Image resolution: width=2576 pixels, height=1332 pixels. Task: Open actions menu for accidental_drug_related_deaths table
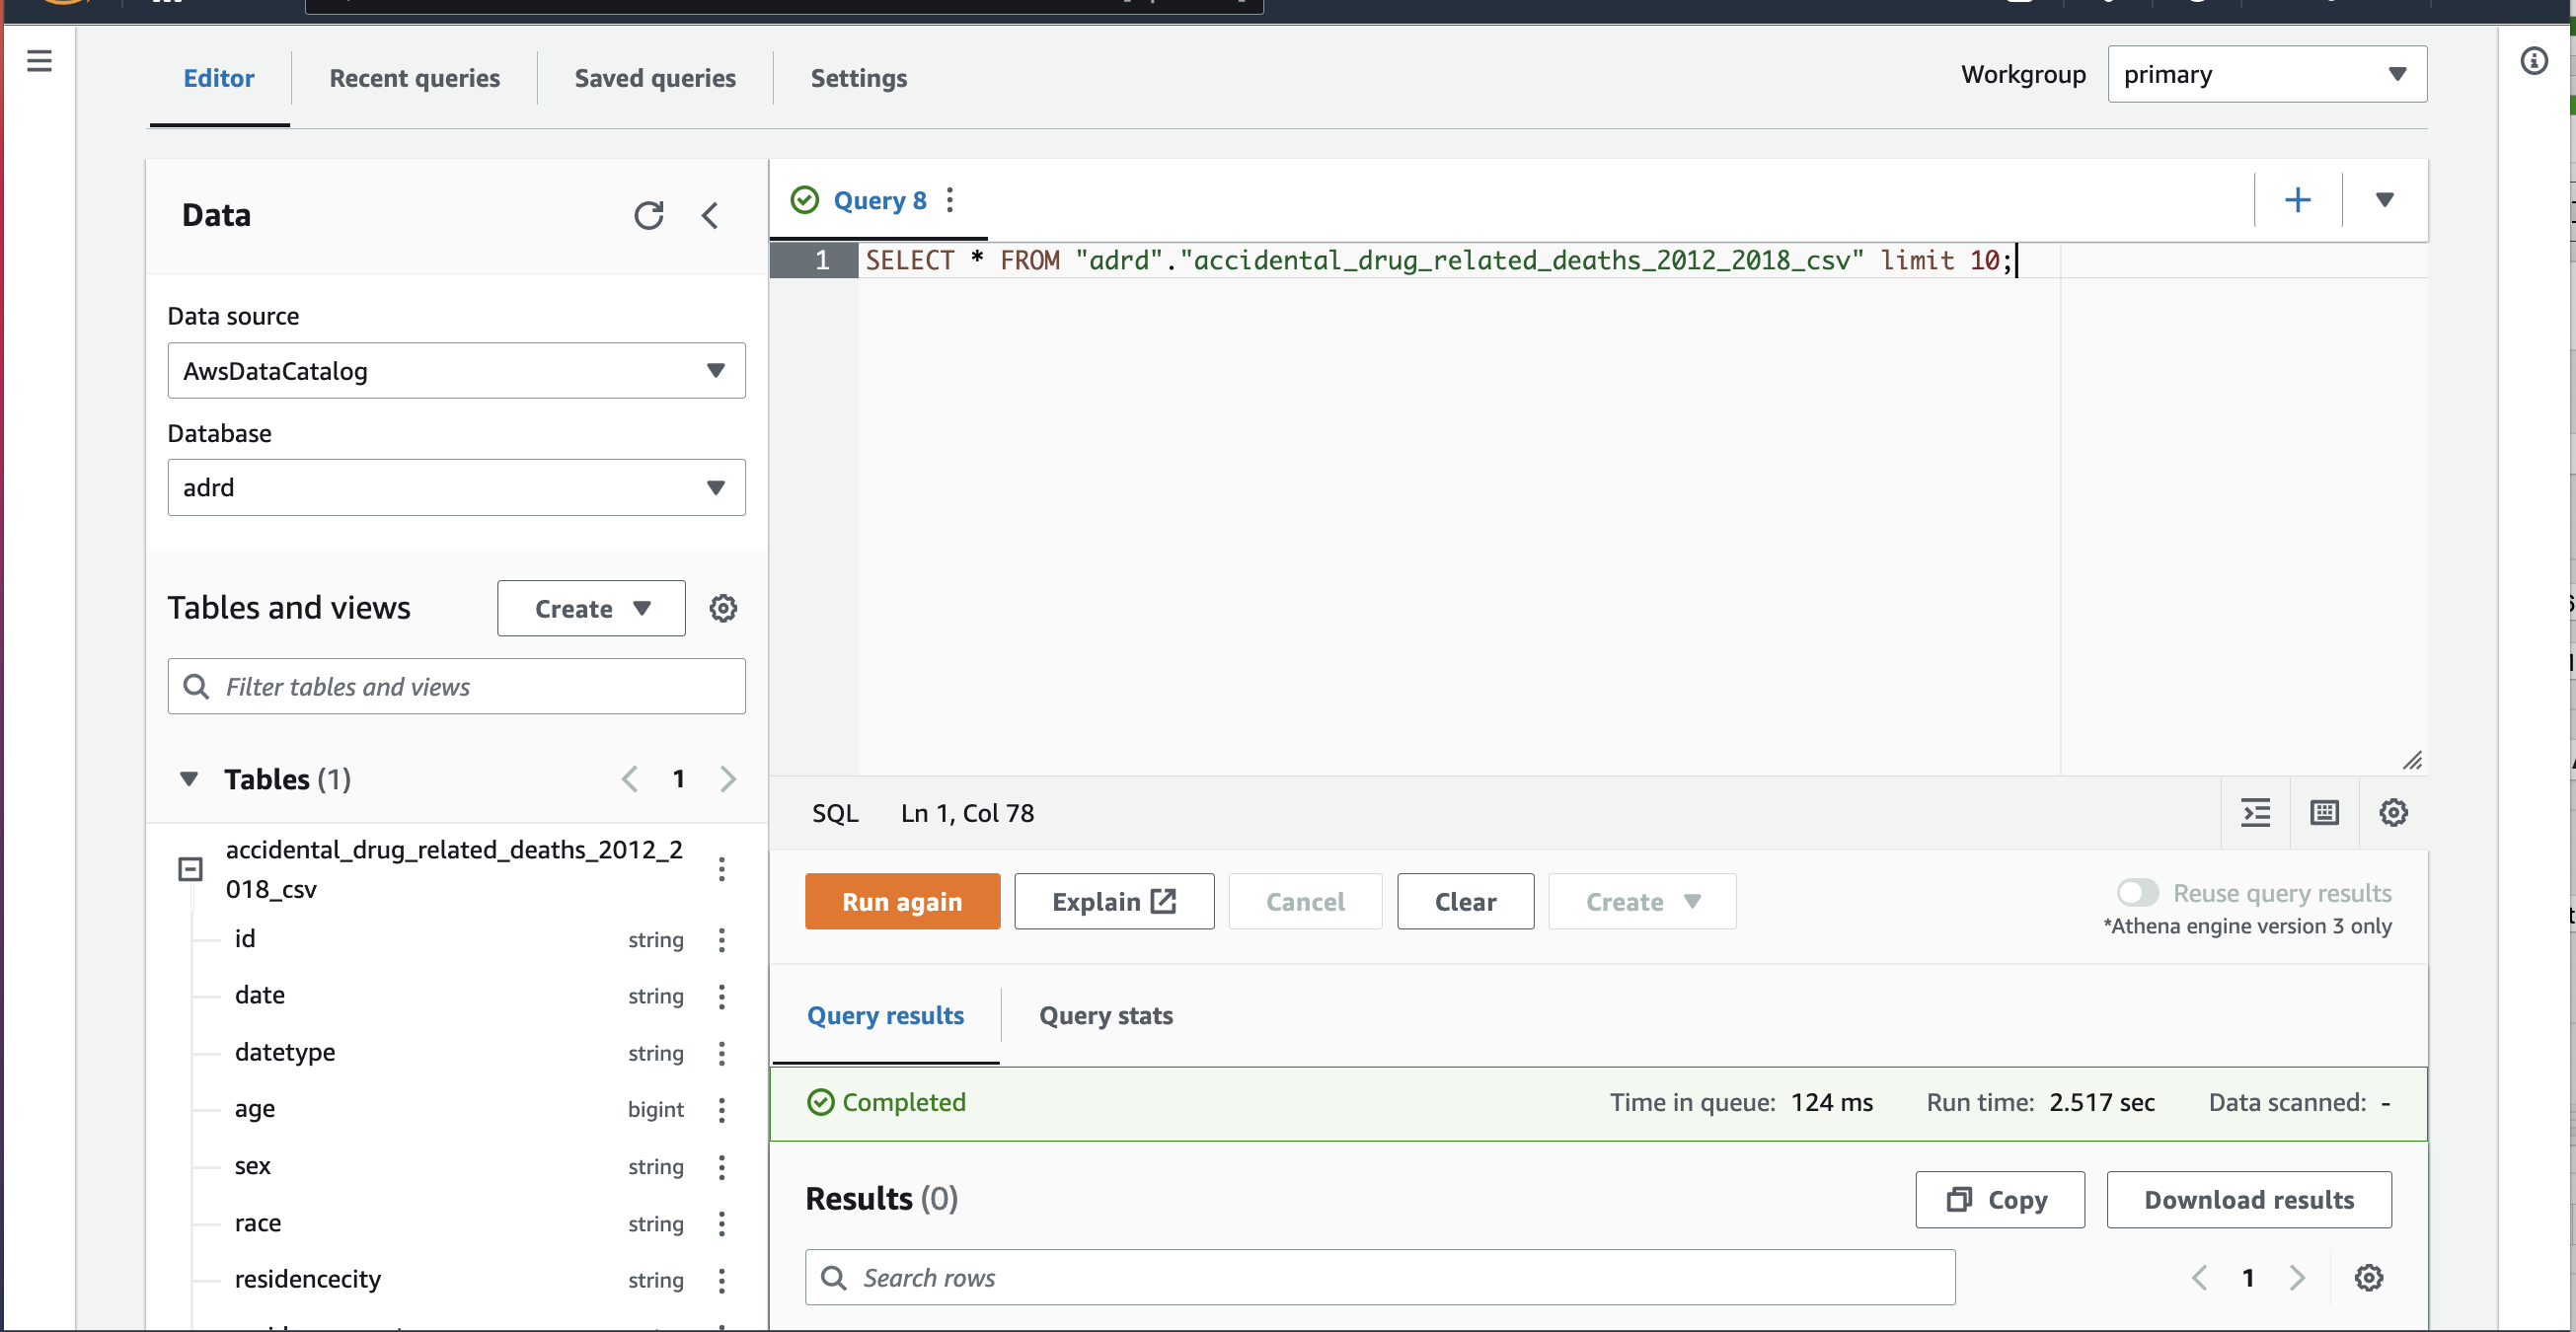[x=721, y=868]
